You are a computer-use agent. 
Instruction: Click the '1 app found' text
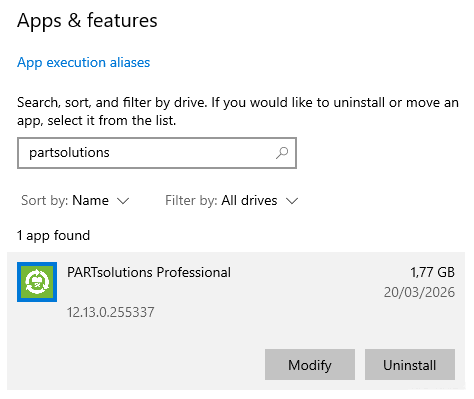pyautogui.click(x=53, y=236)
